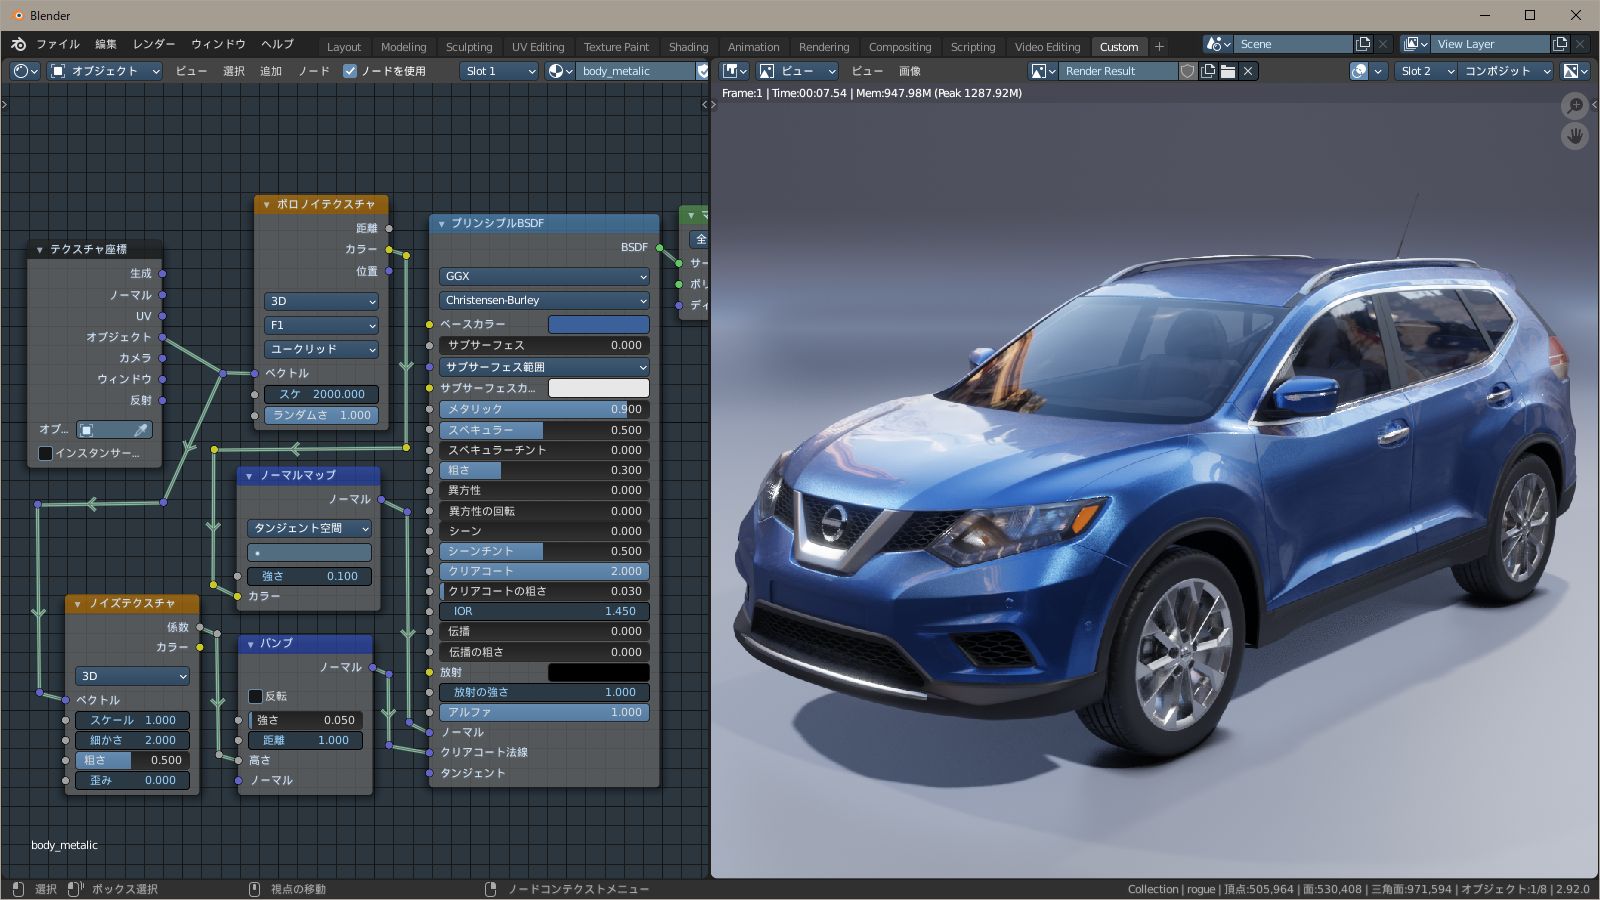
Task: Click the Blender logo menu icon
Action: (x=18, y=45)
